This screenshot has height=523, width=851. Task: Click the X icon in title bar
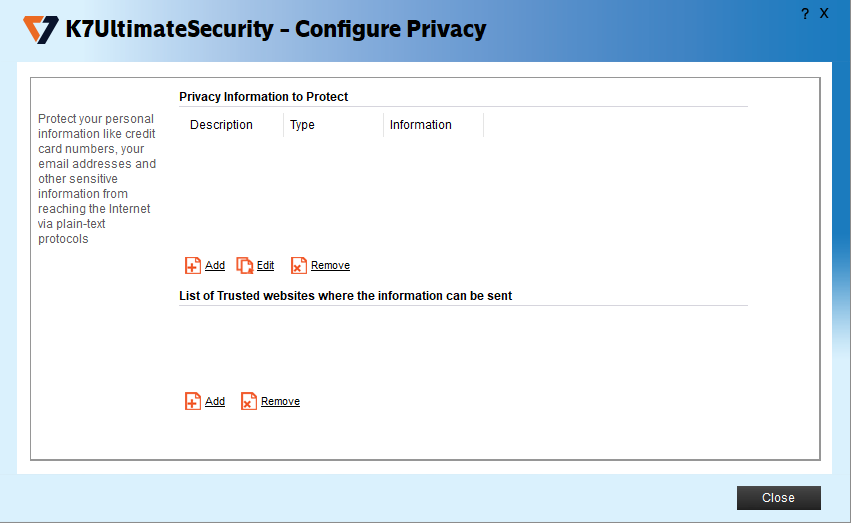tap(824, 14)
